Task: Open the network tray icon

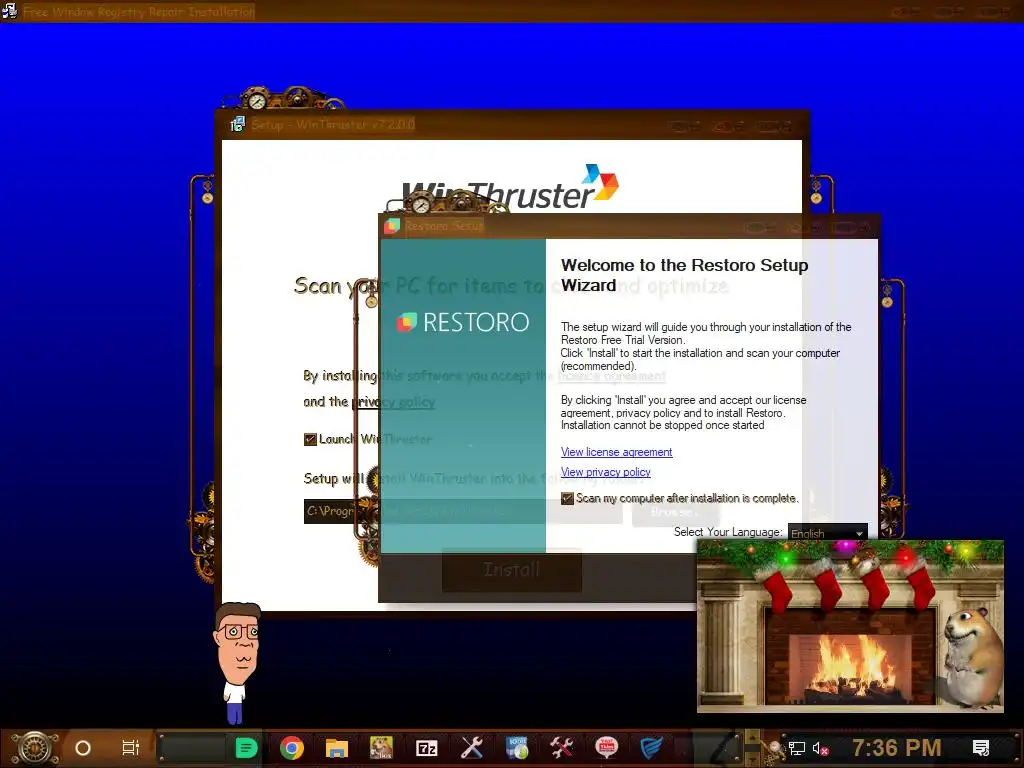Action: click(797, 749)
